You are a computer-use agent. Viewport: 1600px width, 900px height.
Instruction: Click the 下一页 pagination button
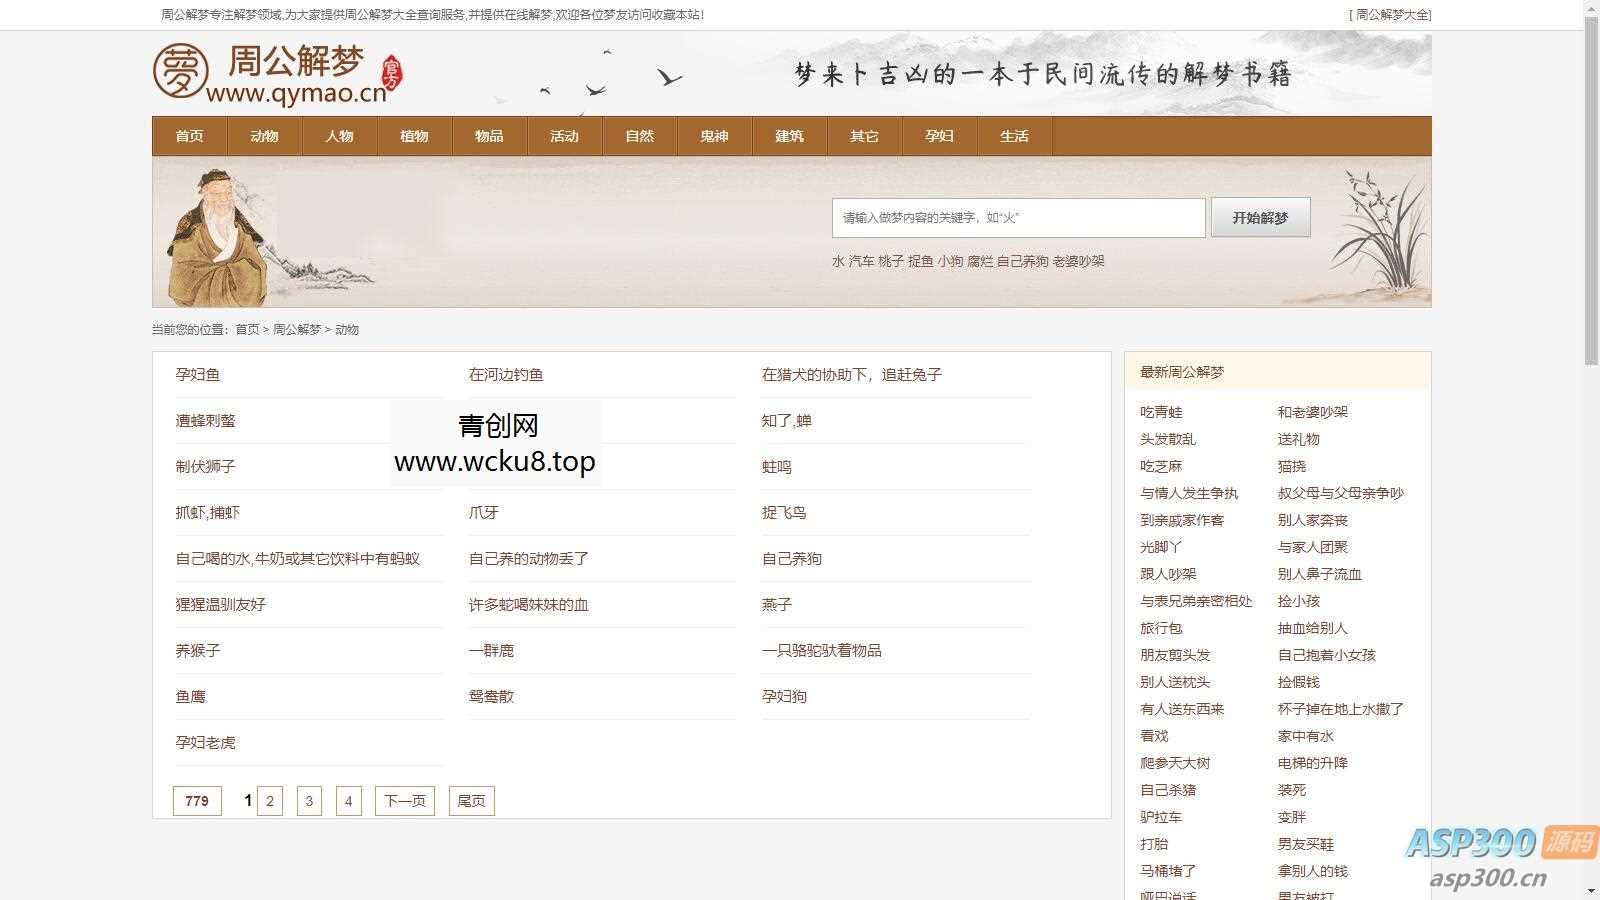point(404,800)
